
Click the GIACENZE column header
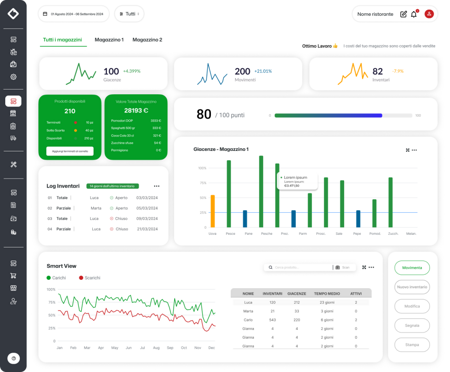pyautogui.click(x=297, y=294)
